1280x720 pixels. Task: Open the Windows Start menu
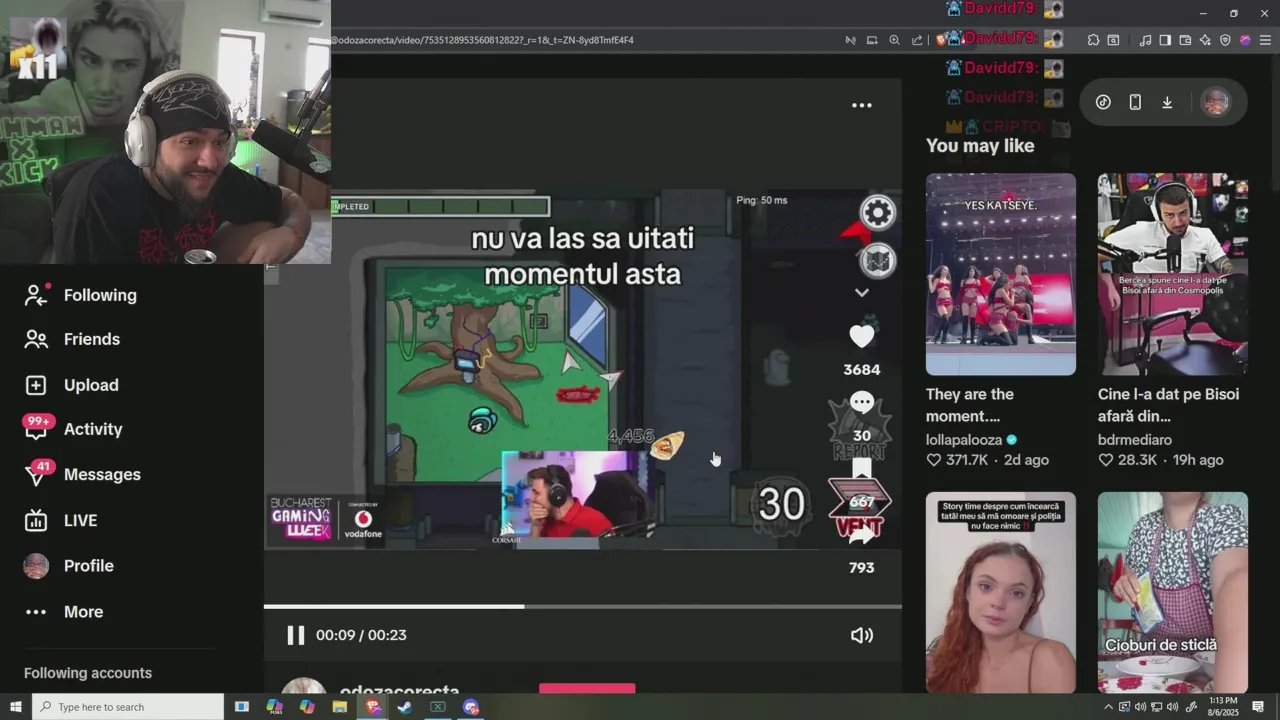click(x=16, y=707)
